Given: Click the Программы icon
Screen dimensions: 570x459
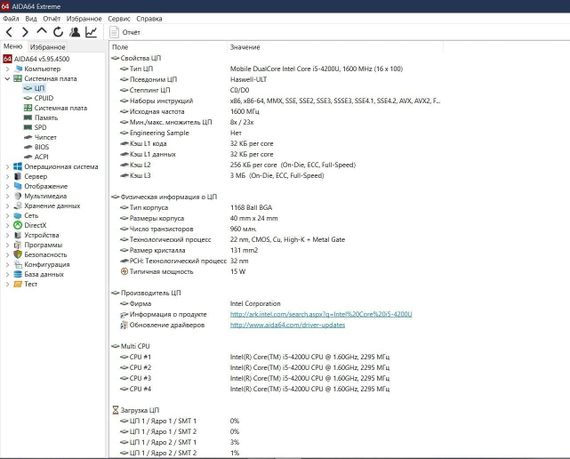Looking at the screenshot, I should click(x=18, y=245).
